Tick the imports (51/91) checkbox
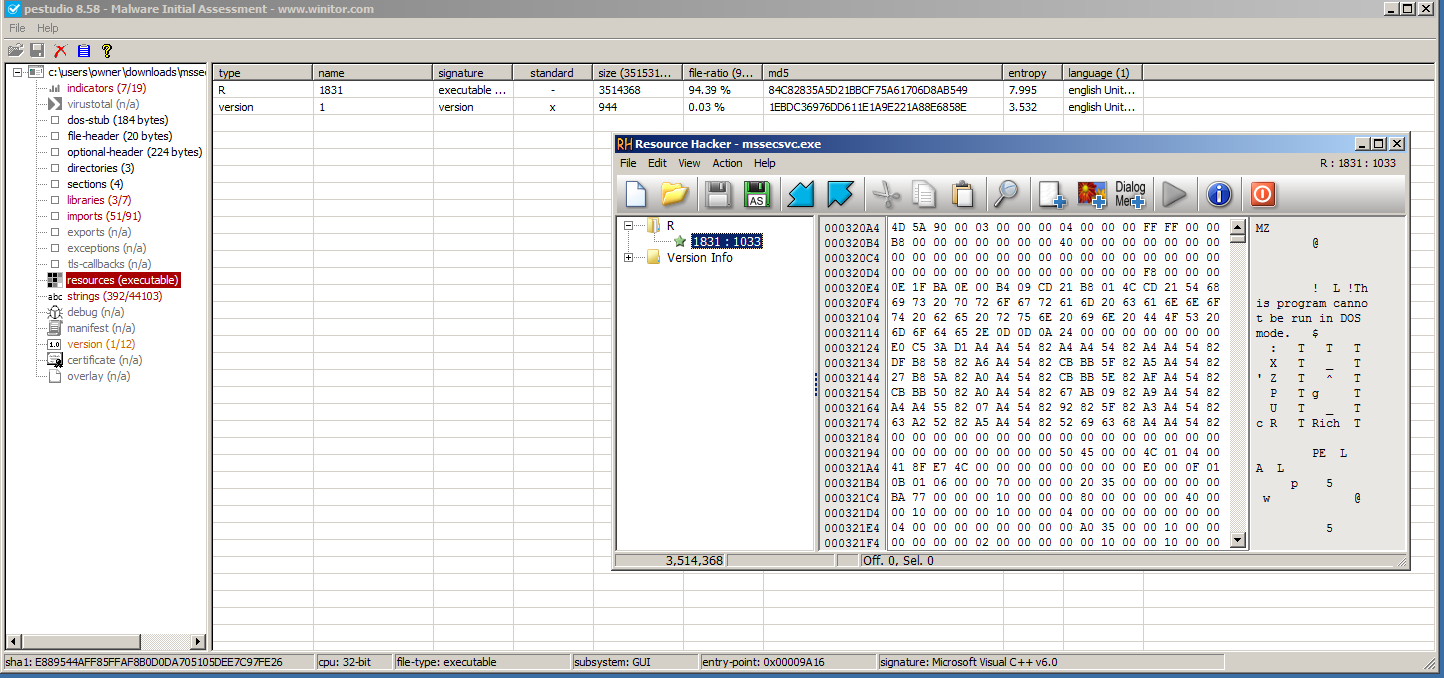Screen dimensions: 1444x678 coord(55,216)
